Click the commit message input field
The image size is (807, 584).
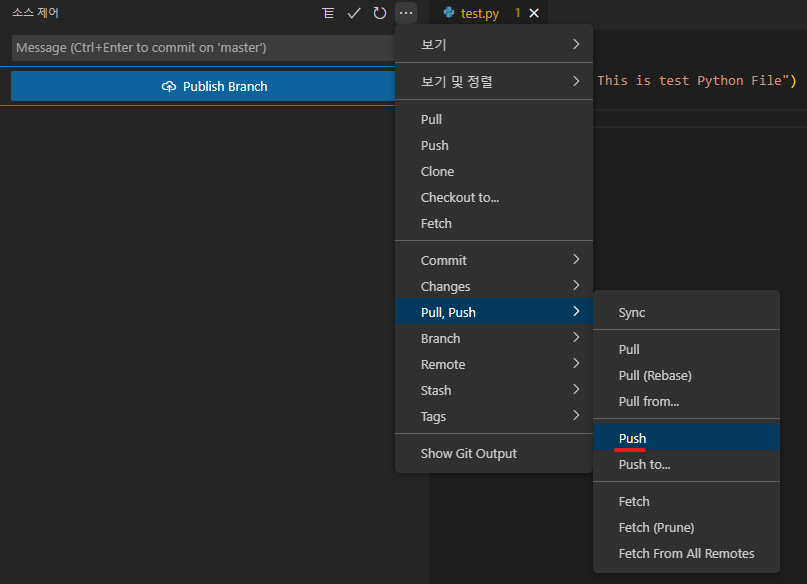point(203,48)
